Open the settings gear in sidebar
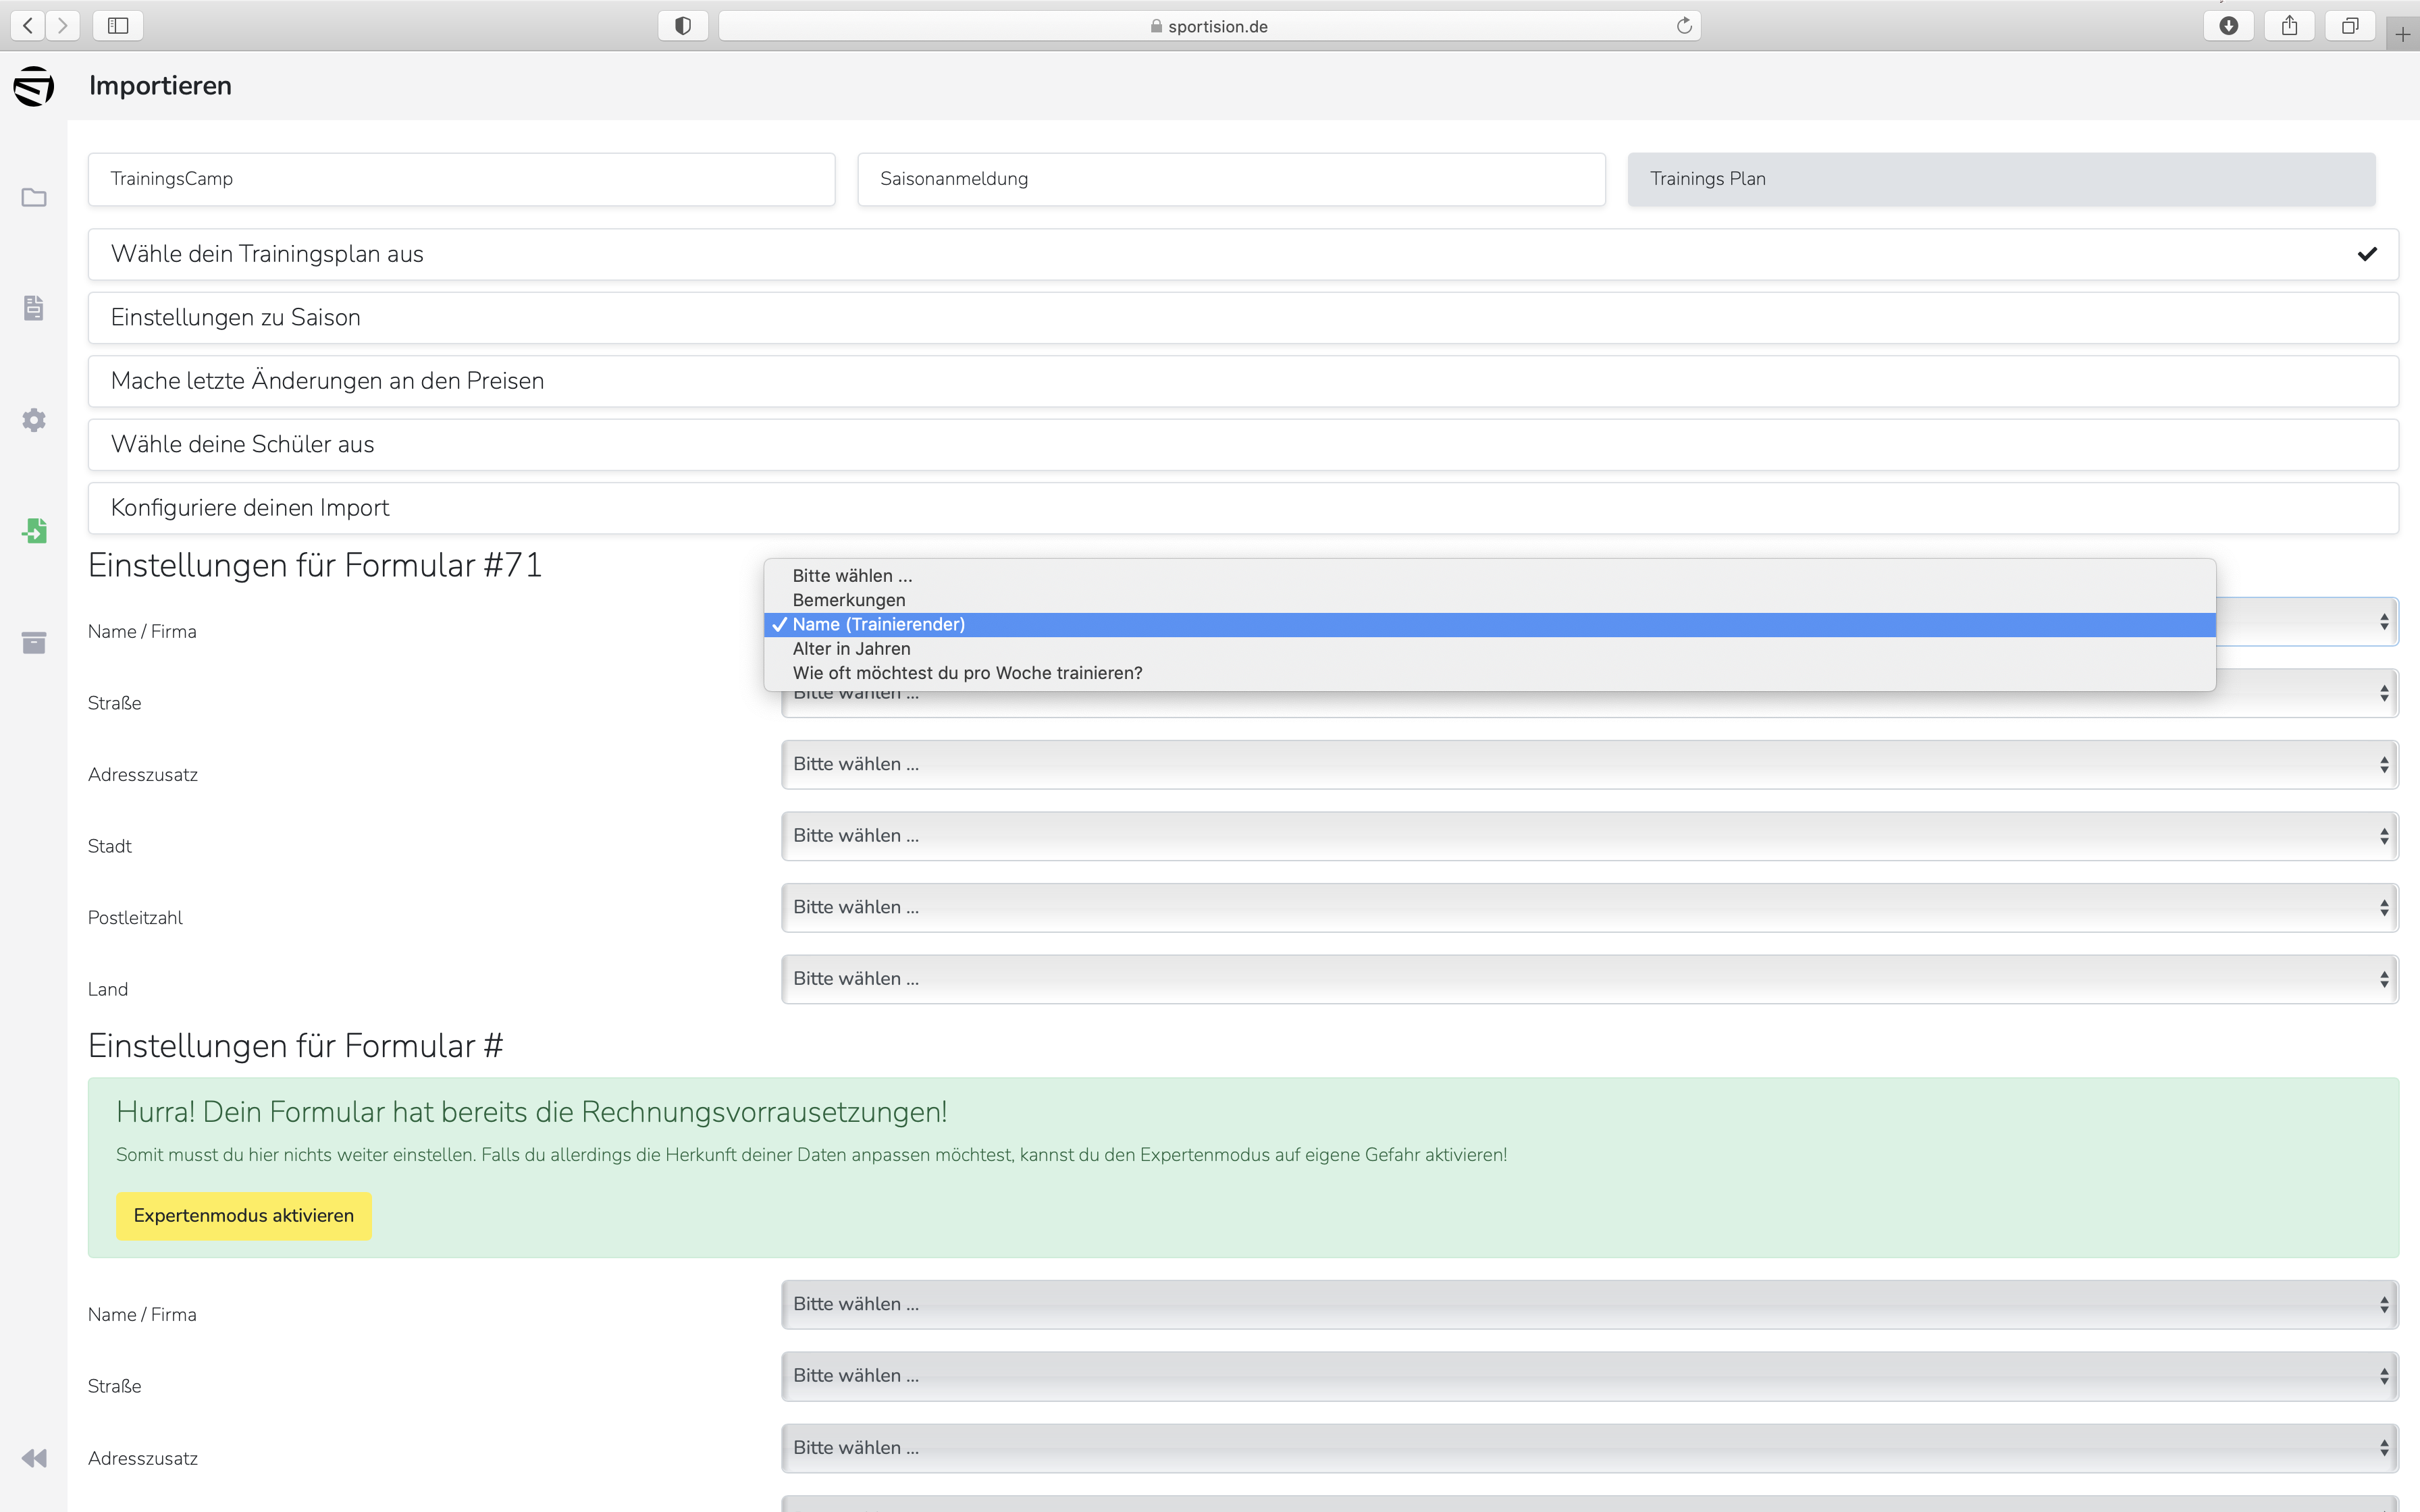 (34, 420)
